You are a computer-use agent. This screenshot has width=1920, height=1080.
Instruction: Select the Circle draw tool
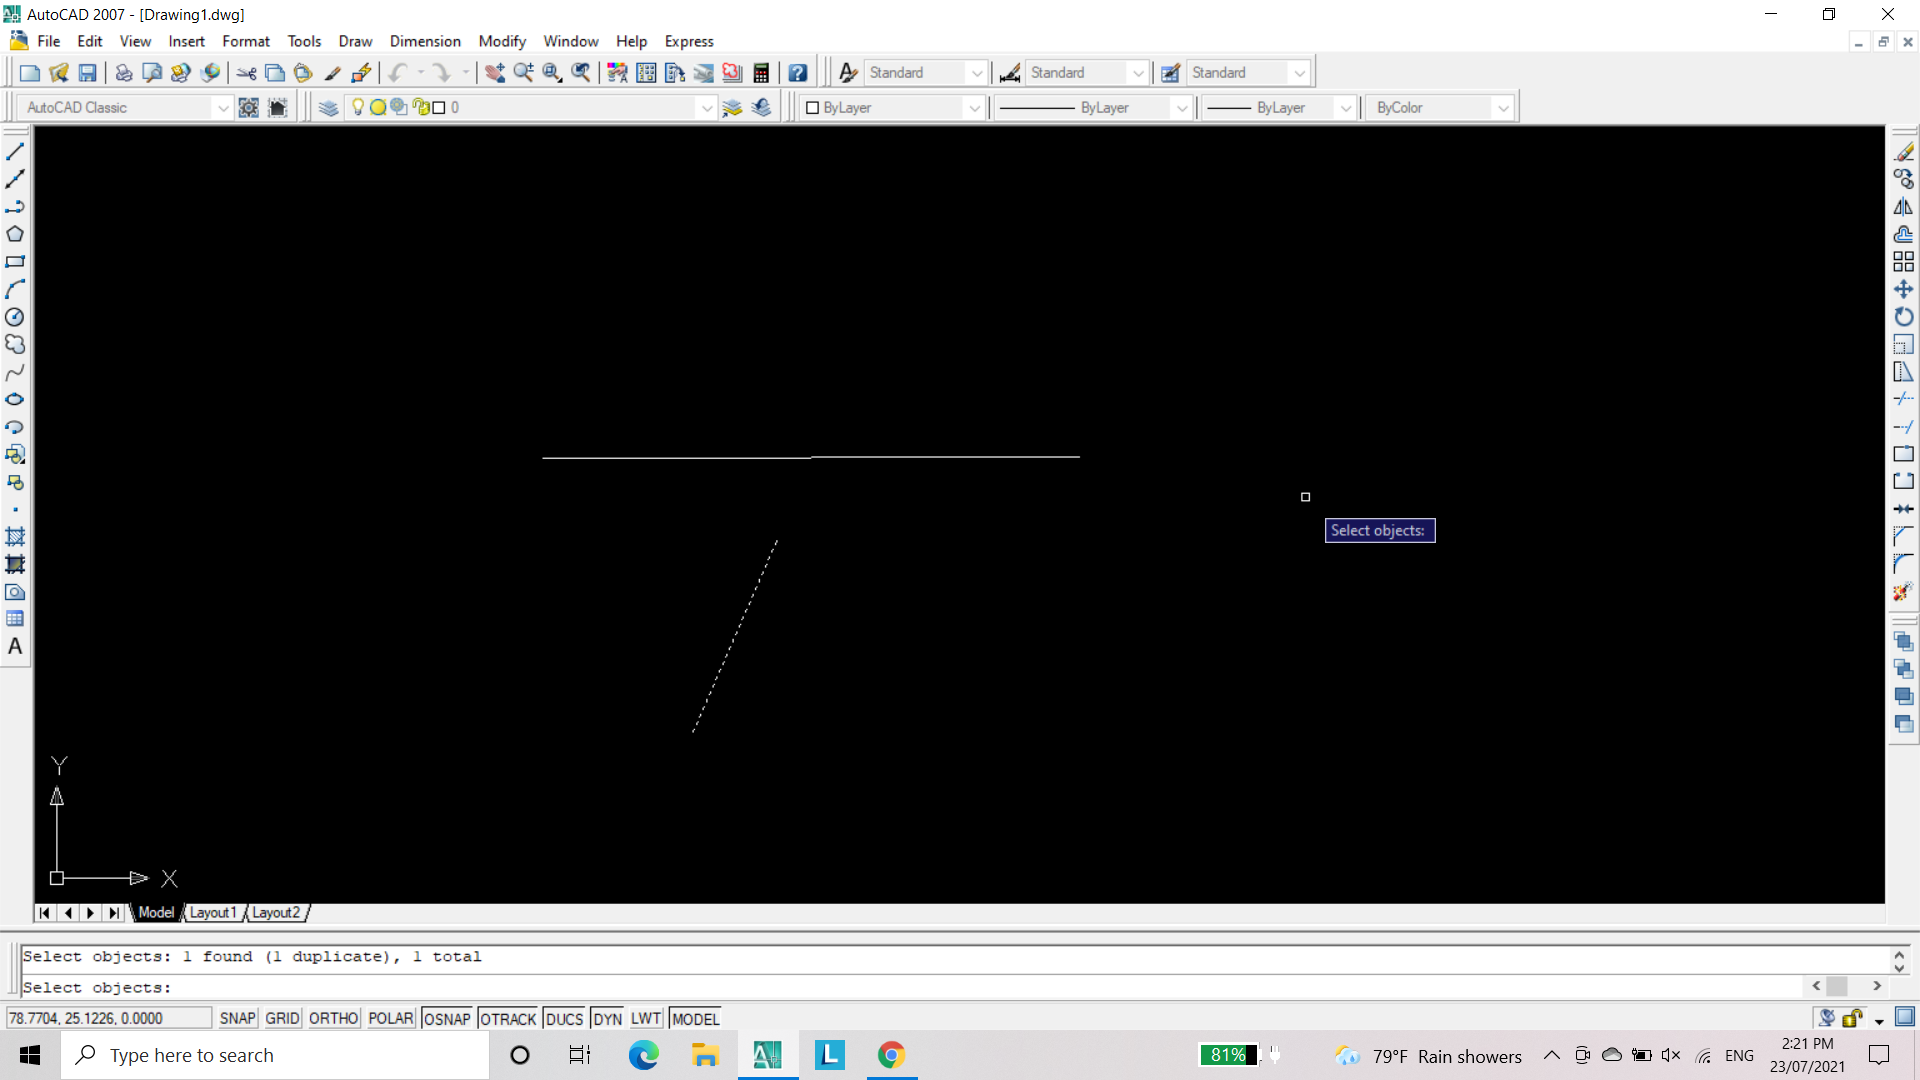(15, 317)
